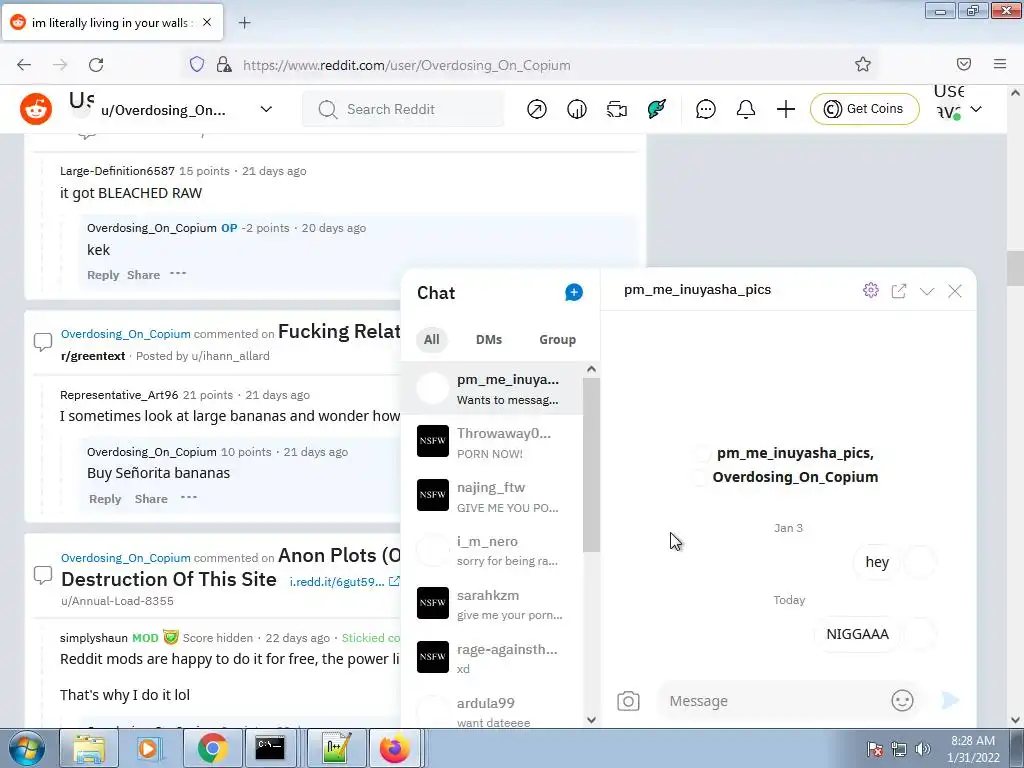This screenshot has height=768, width=1024.
Task: Click the Reddit logo home icon
Action: pyautogui.click(x=36, y=108)
